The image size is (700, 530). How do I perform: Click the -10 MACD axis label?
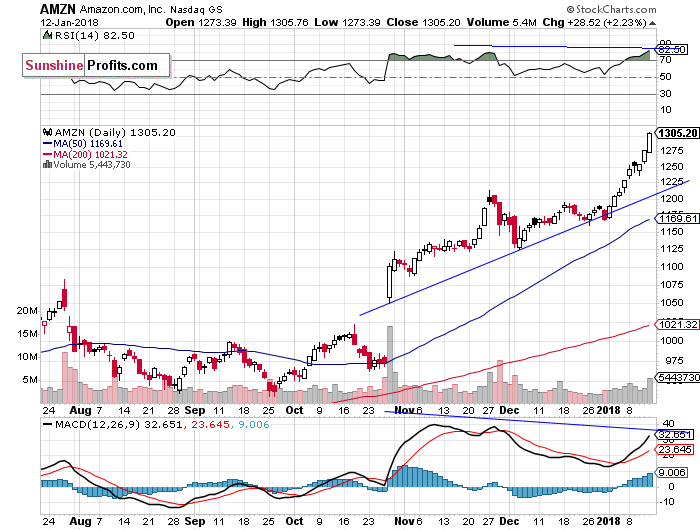coord(667,501)
